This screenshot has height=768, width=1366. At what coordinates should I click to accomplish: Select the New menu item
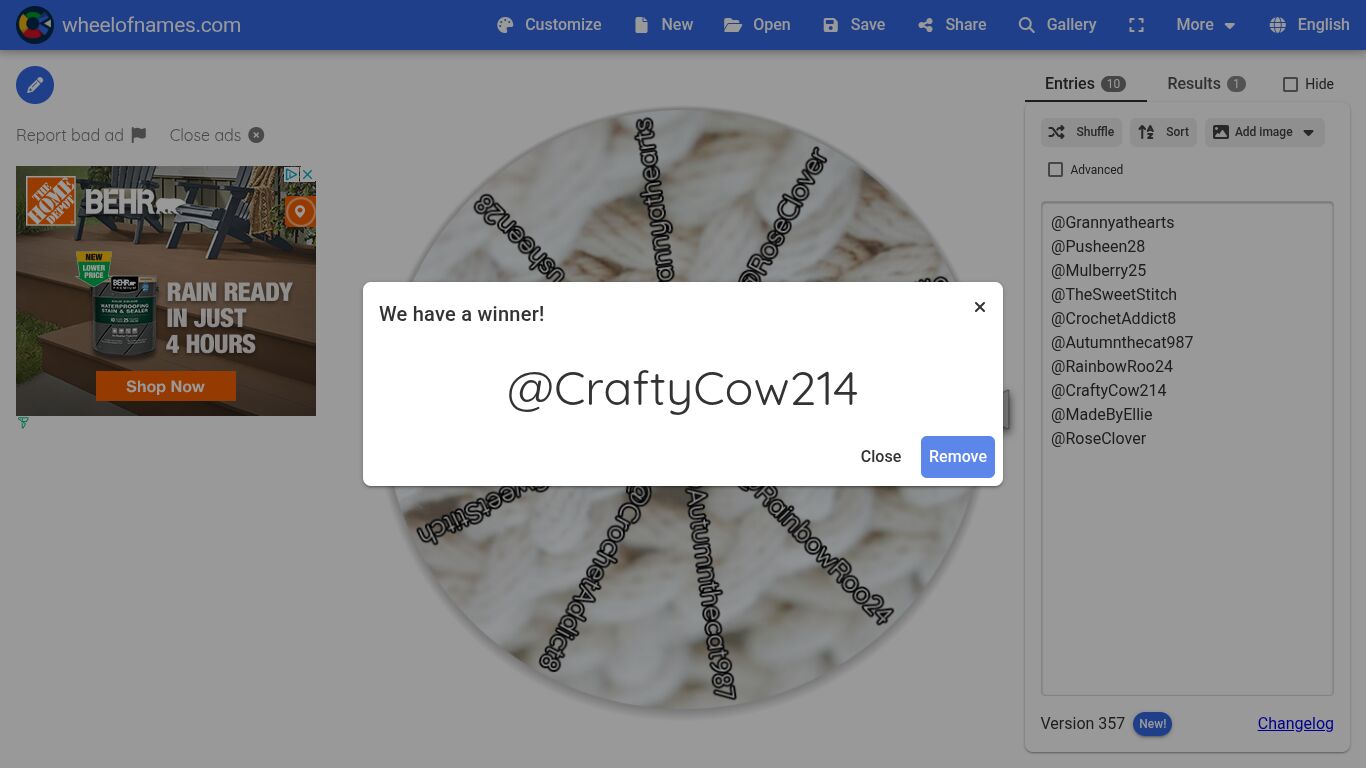[x=663, y=25]
